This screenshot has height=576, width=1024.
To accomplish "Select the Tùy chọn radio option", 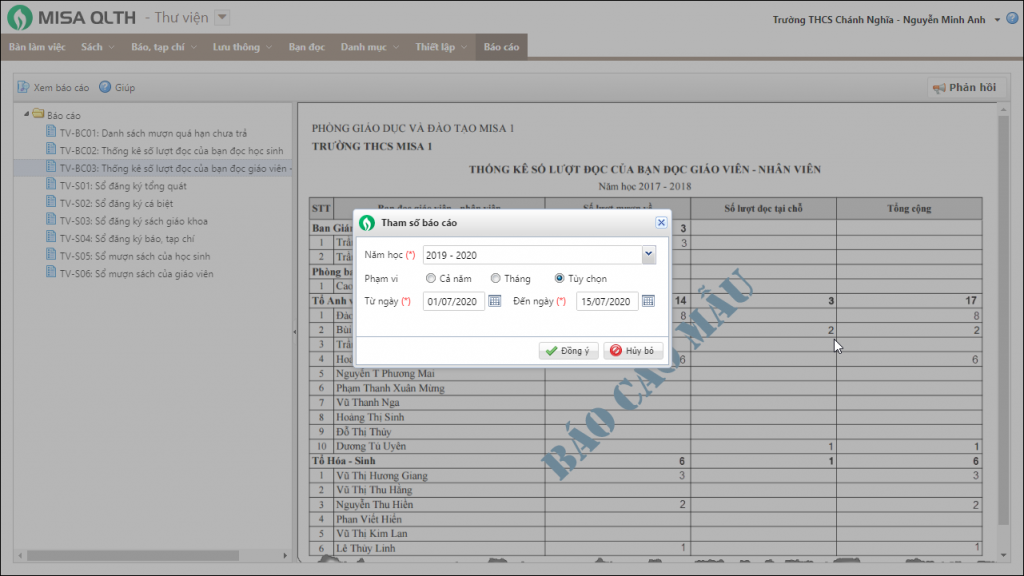I will click(559, 278).
